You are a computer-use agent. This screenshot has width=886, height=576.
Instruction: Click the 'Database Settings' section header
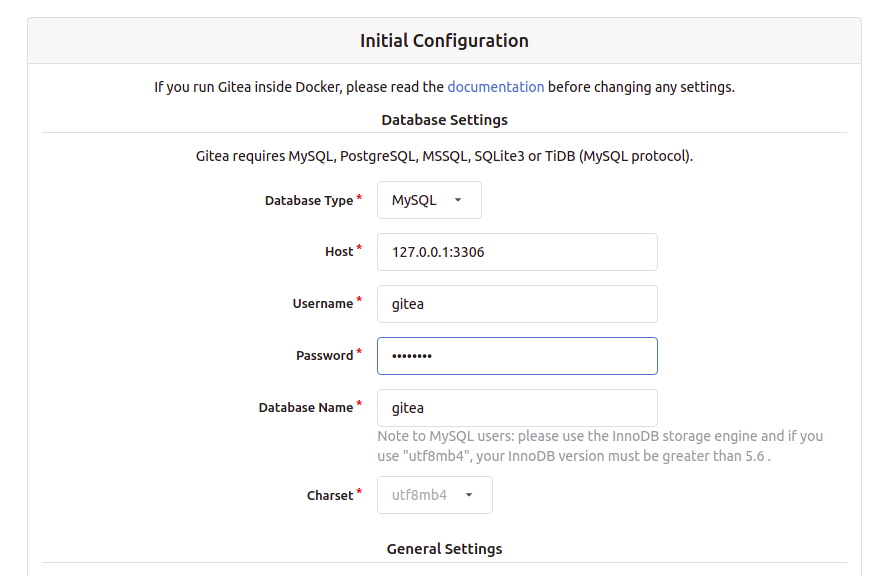444,120
